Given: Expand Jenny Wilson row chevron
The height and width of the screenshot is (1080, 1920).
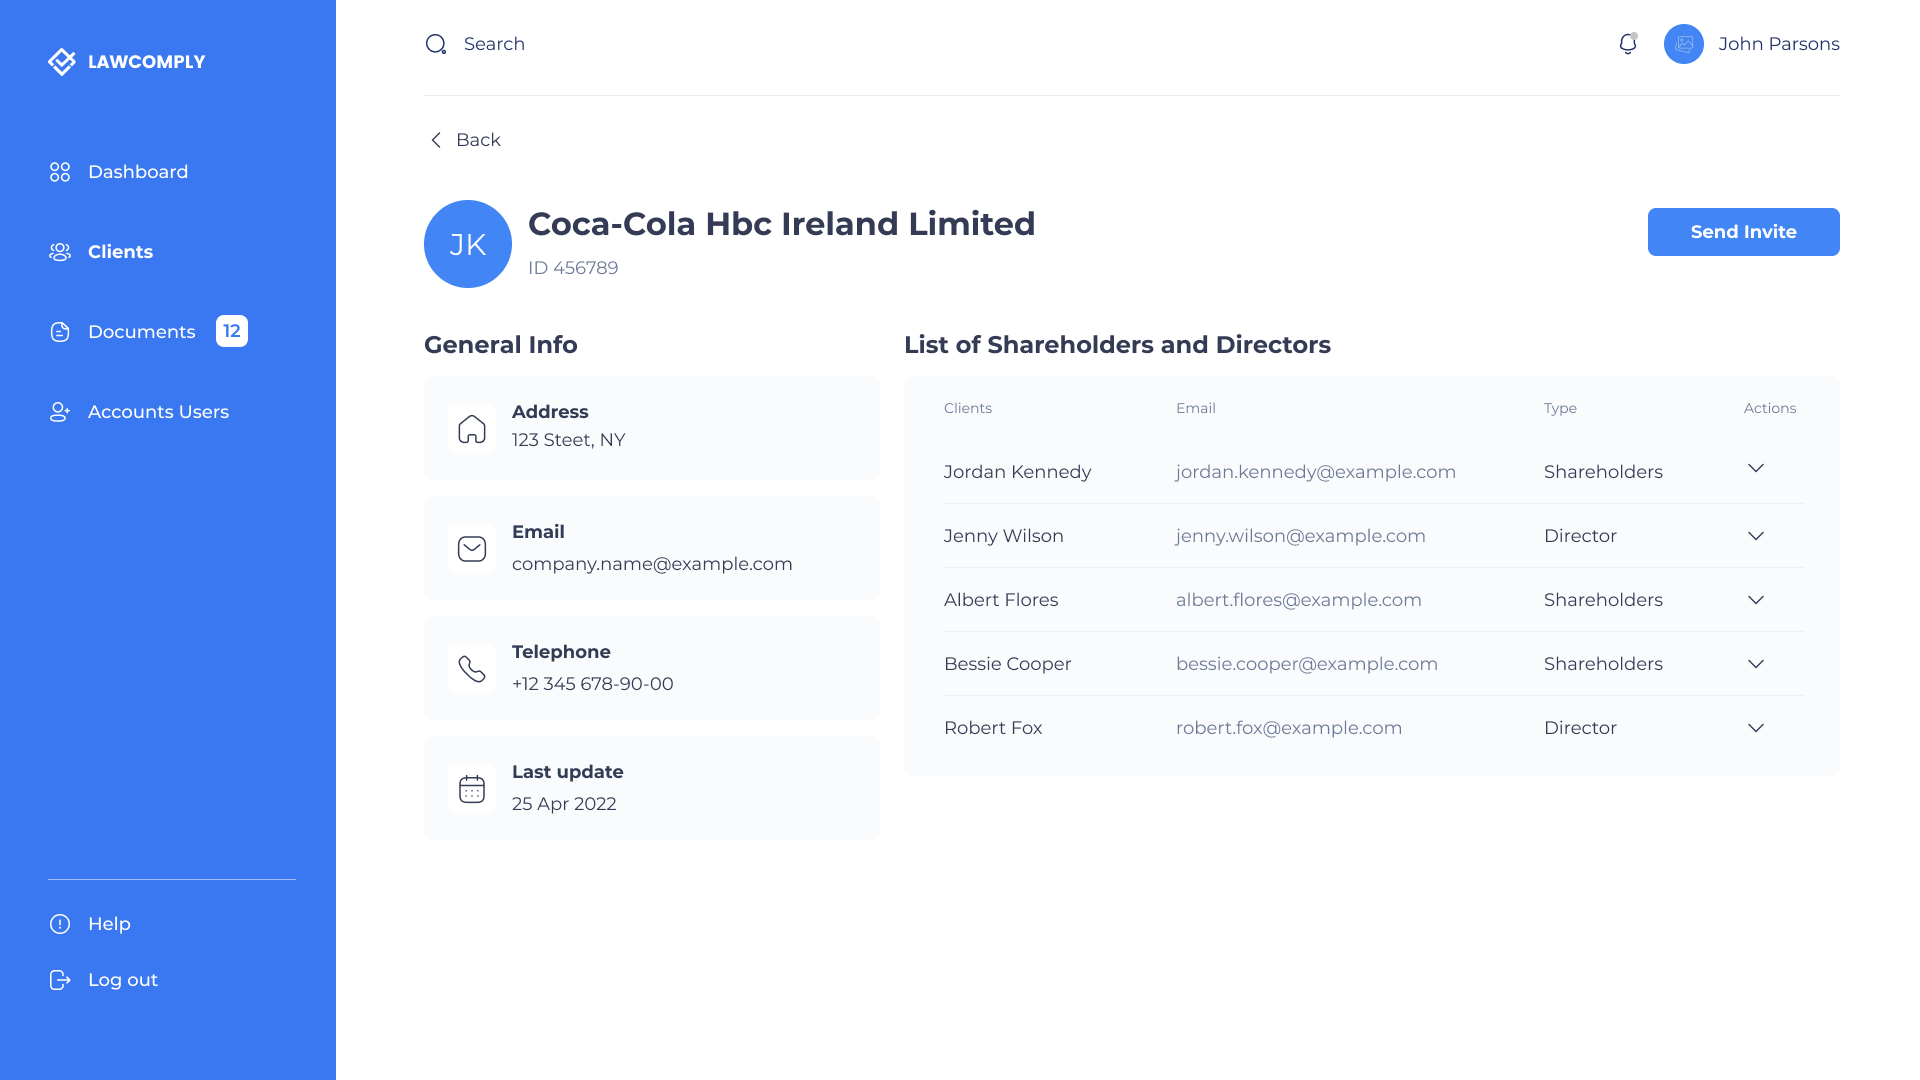Looking at the screenshot, I should [1756, 536].
